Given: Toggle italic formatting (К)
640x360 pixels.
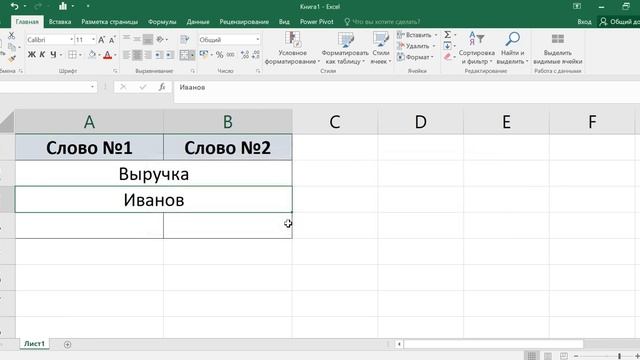Looking at the screenshot, I should (x=42, y=55).
